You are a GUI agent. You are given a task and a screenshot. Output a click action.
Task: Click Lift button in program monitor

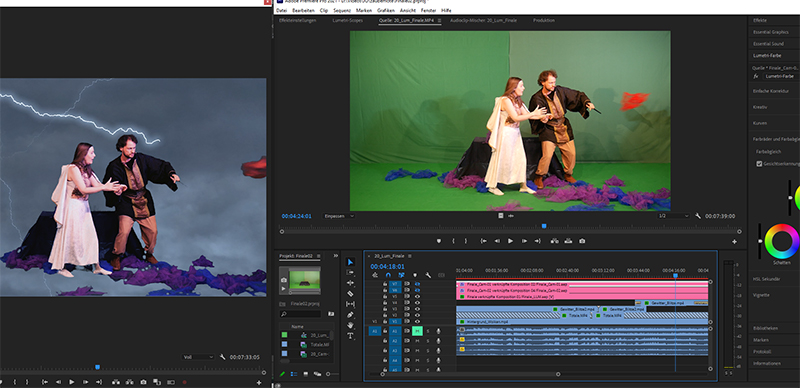[116, 382]
